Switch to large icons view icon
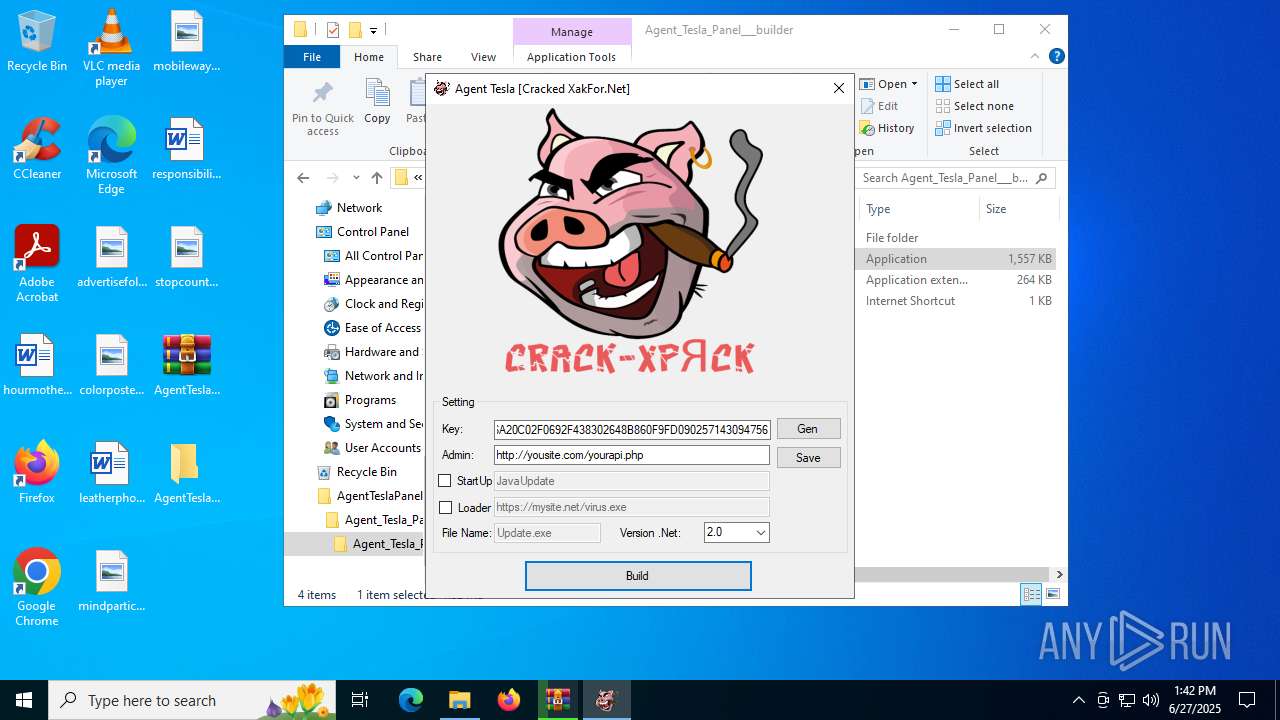 1052,595
